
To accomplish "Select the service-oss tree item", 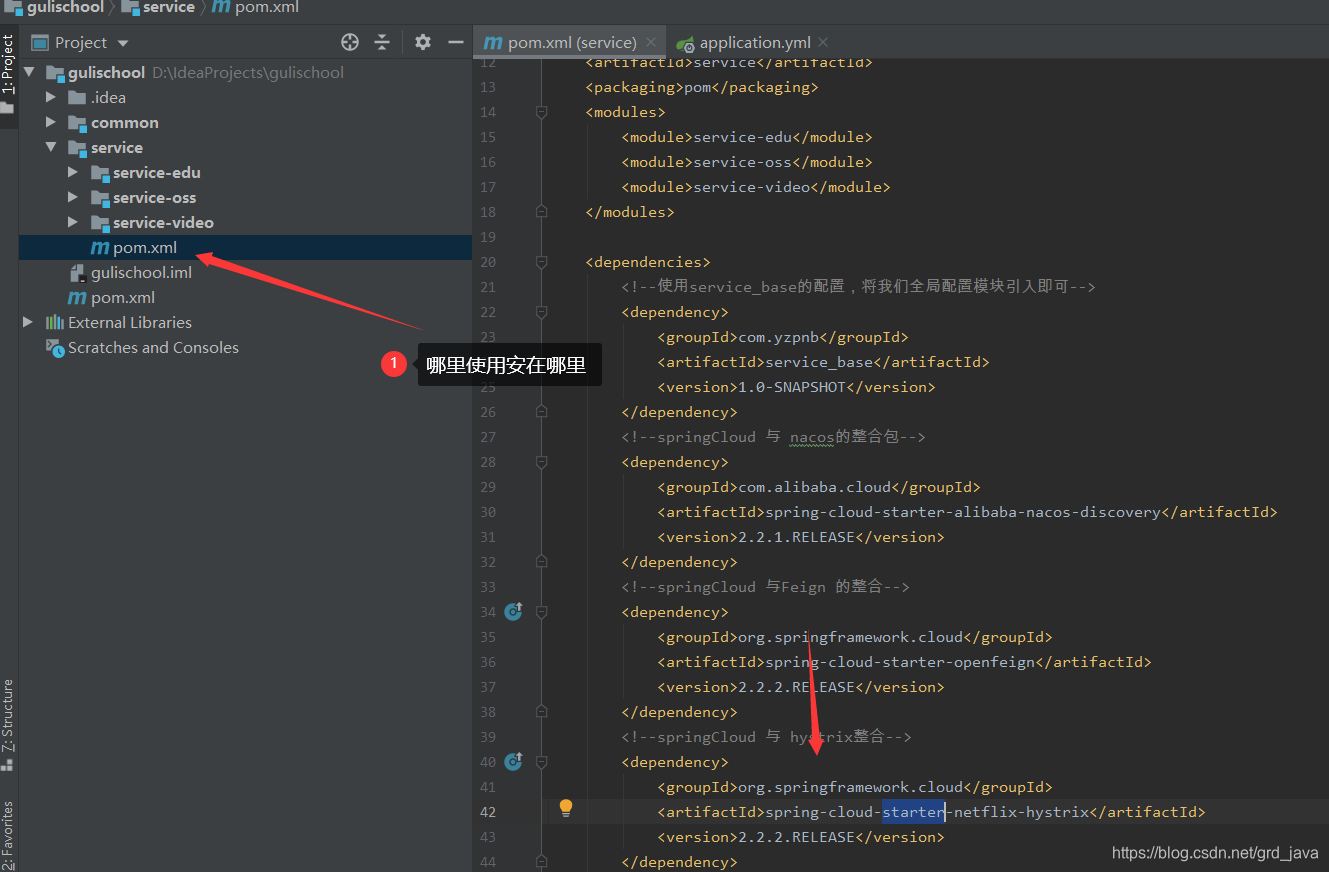I will 154,197.
